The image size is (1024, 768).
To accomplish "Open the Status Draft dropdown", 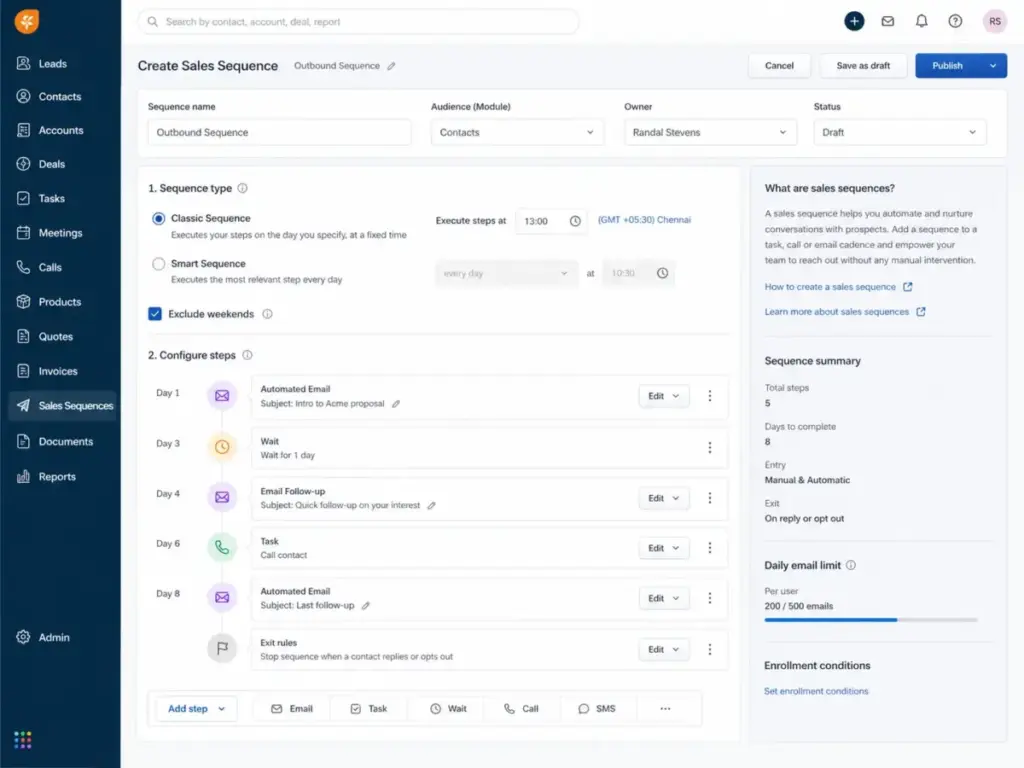I will [x=899, y=132].
